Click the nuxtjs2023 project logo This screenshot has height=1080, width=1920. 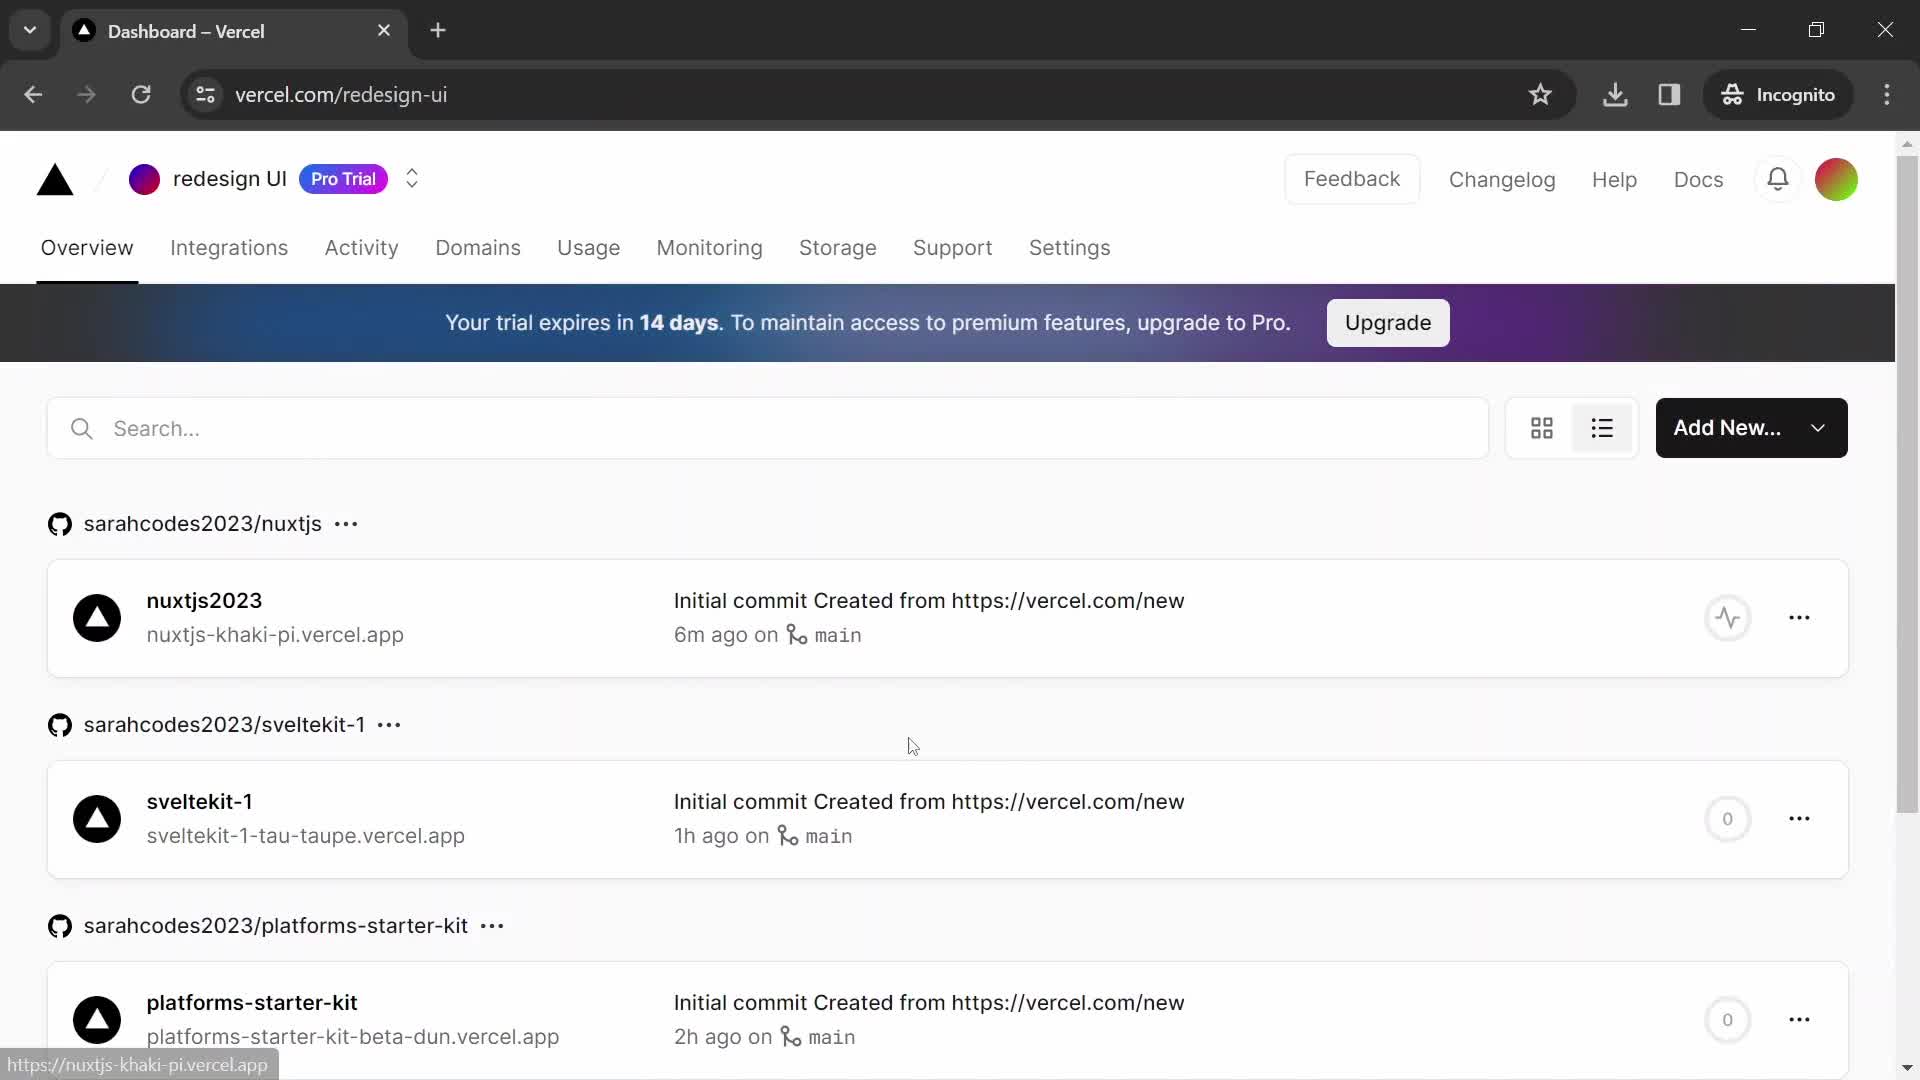click(x=97, y=618)
